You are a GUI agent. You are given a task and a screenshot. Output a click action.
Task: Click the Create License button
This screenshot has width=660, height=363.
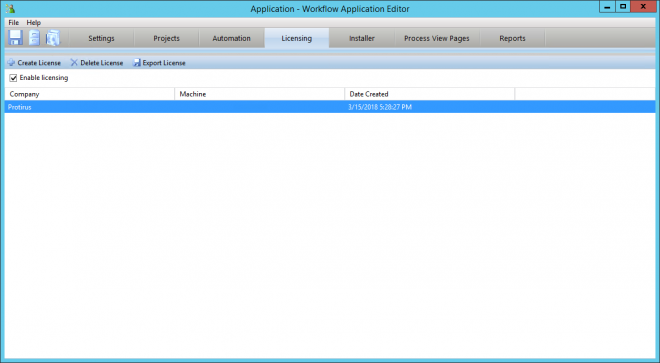pos(34,63)
